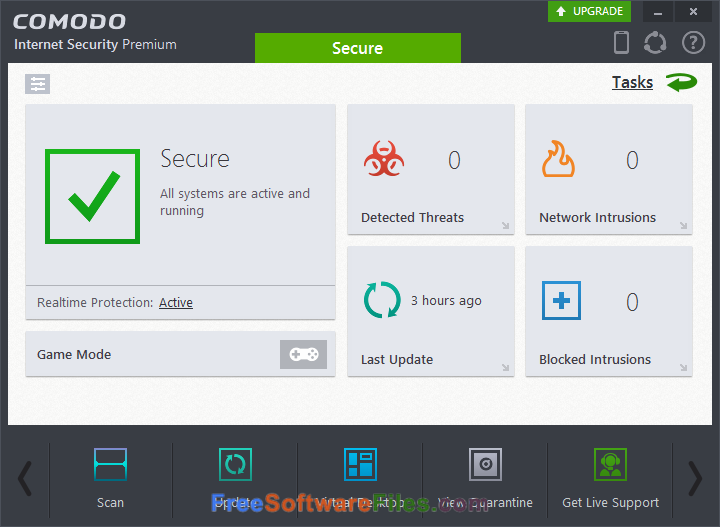Run the Update task icon
720x527 pixels.
[x=236, y=465]
